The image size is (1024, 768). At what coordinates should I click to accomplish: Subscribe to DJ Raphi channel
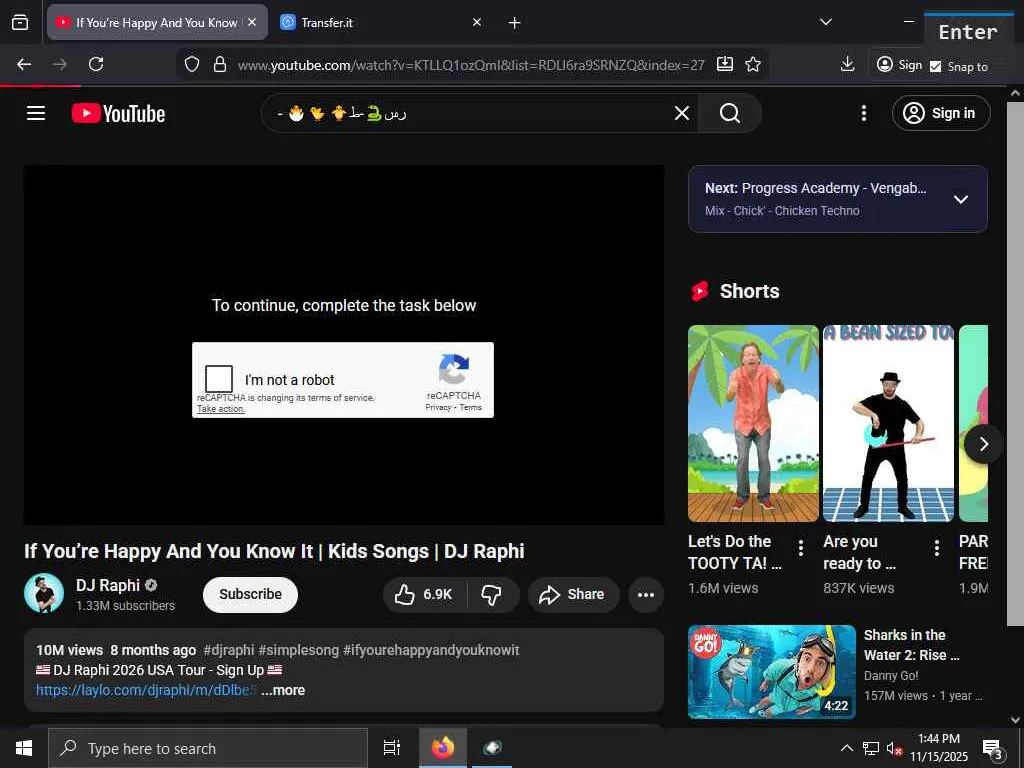coord(250,594)
